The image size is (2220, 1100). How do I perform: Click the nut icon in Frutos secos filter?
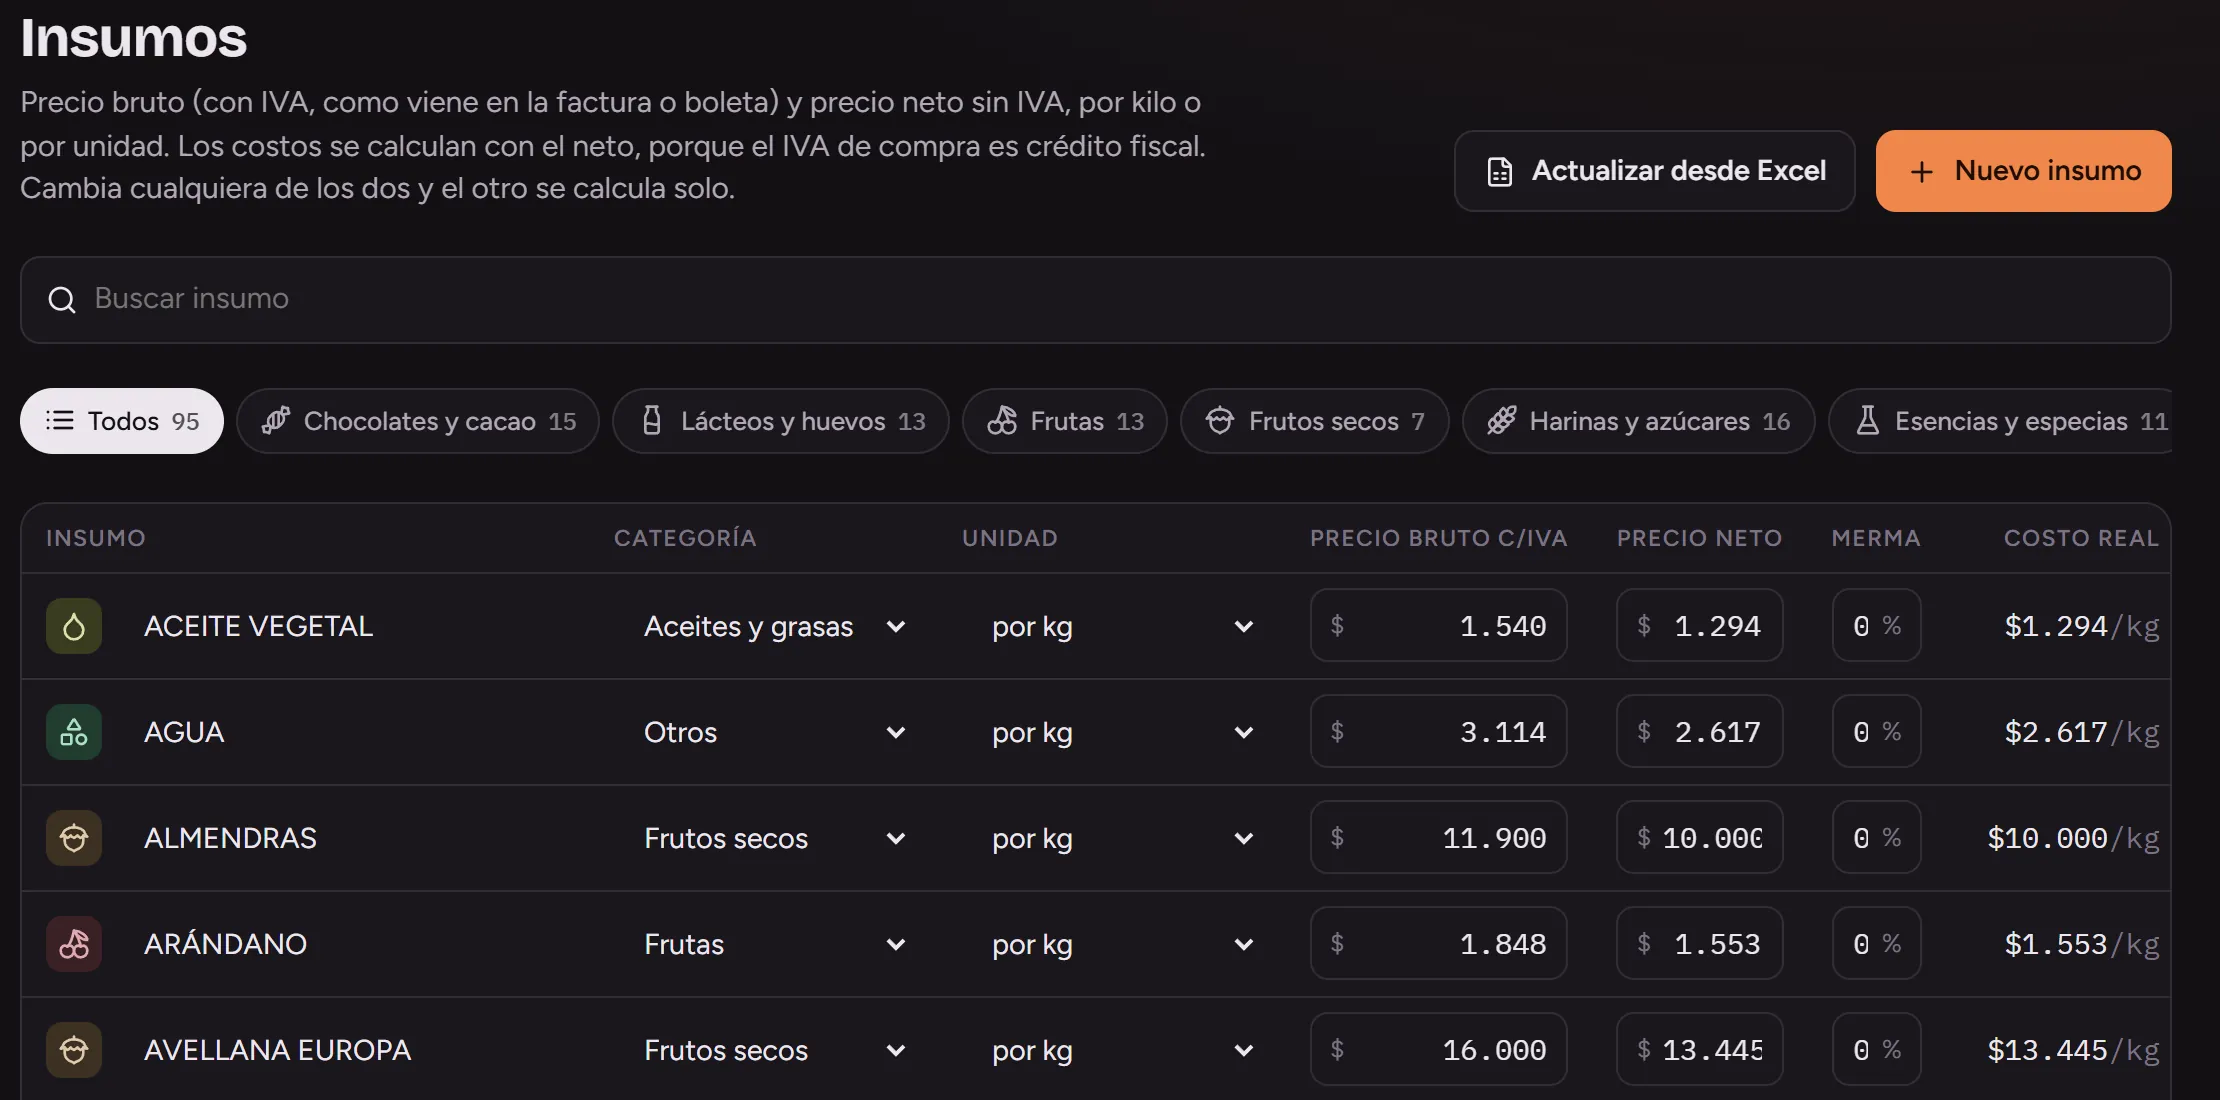click(x=1220, y=420)
